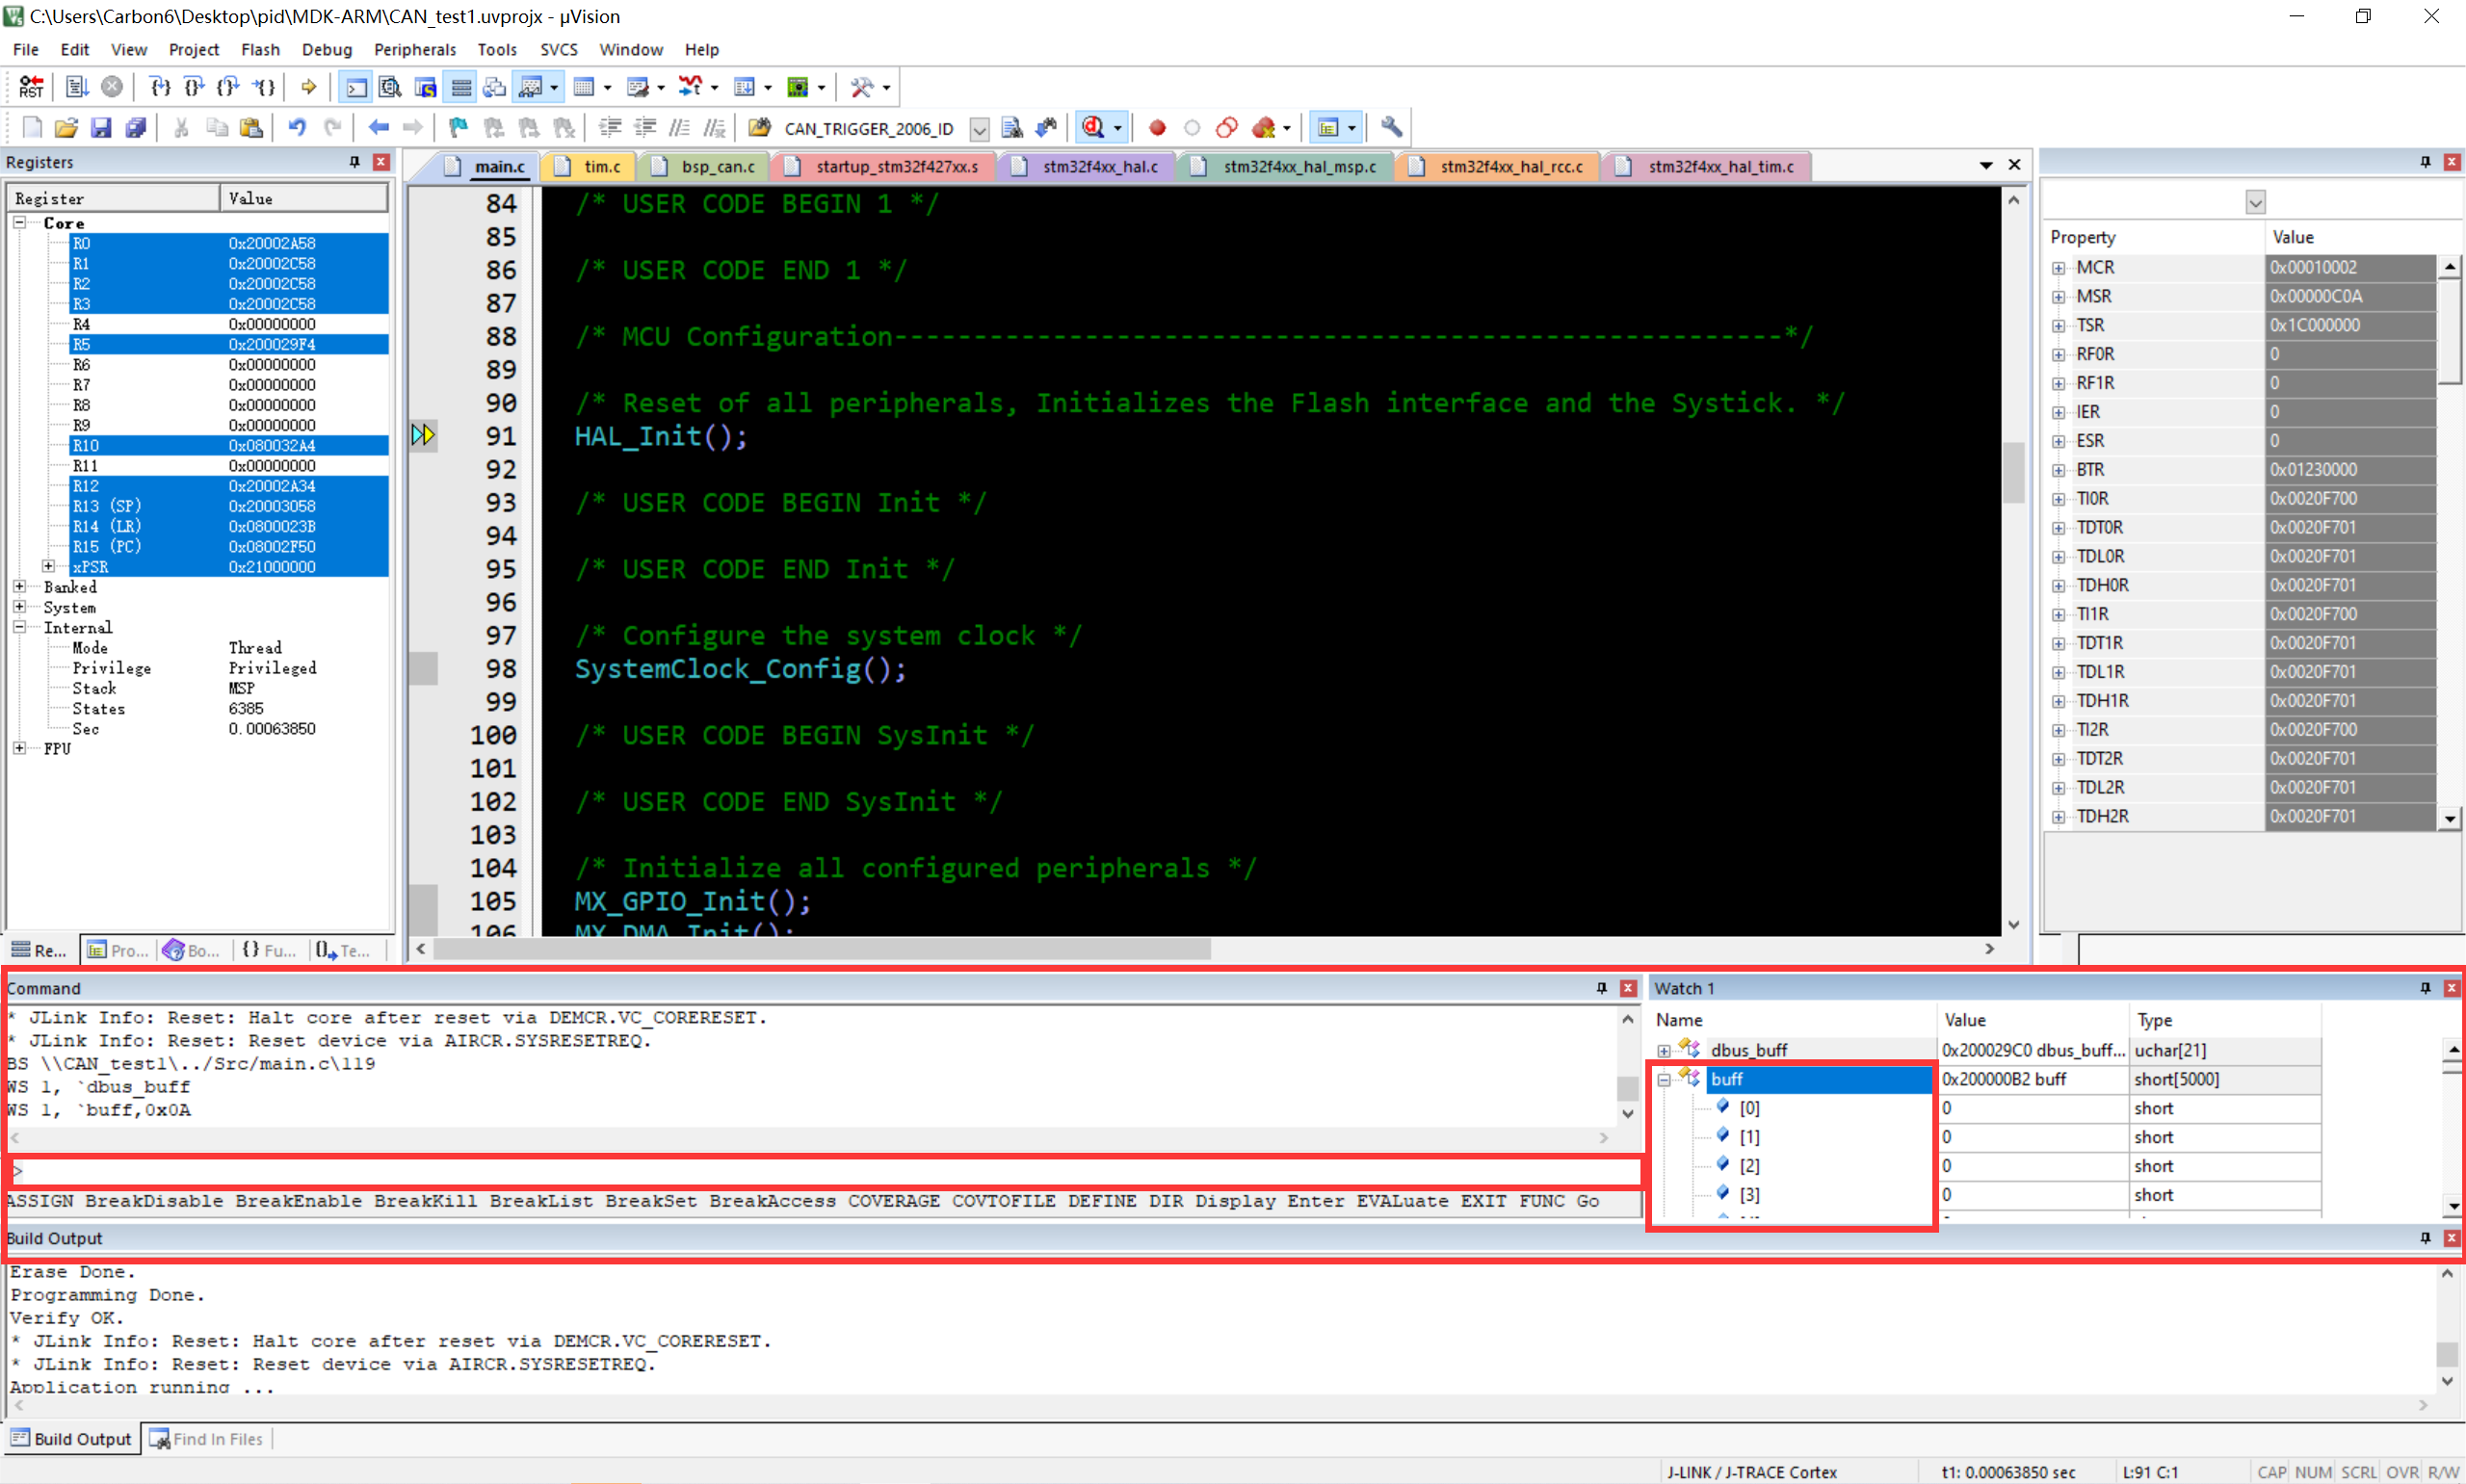The height and width of the screenshot is (1484, 2466).
Task: Click the Start/Stop Debug Session icon
Action: pos(1095,128)
